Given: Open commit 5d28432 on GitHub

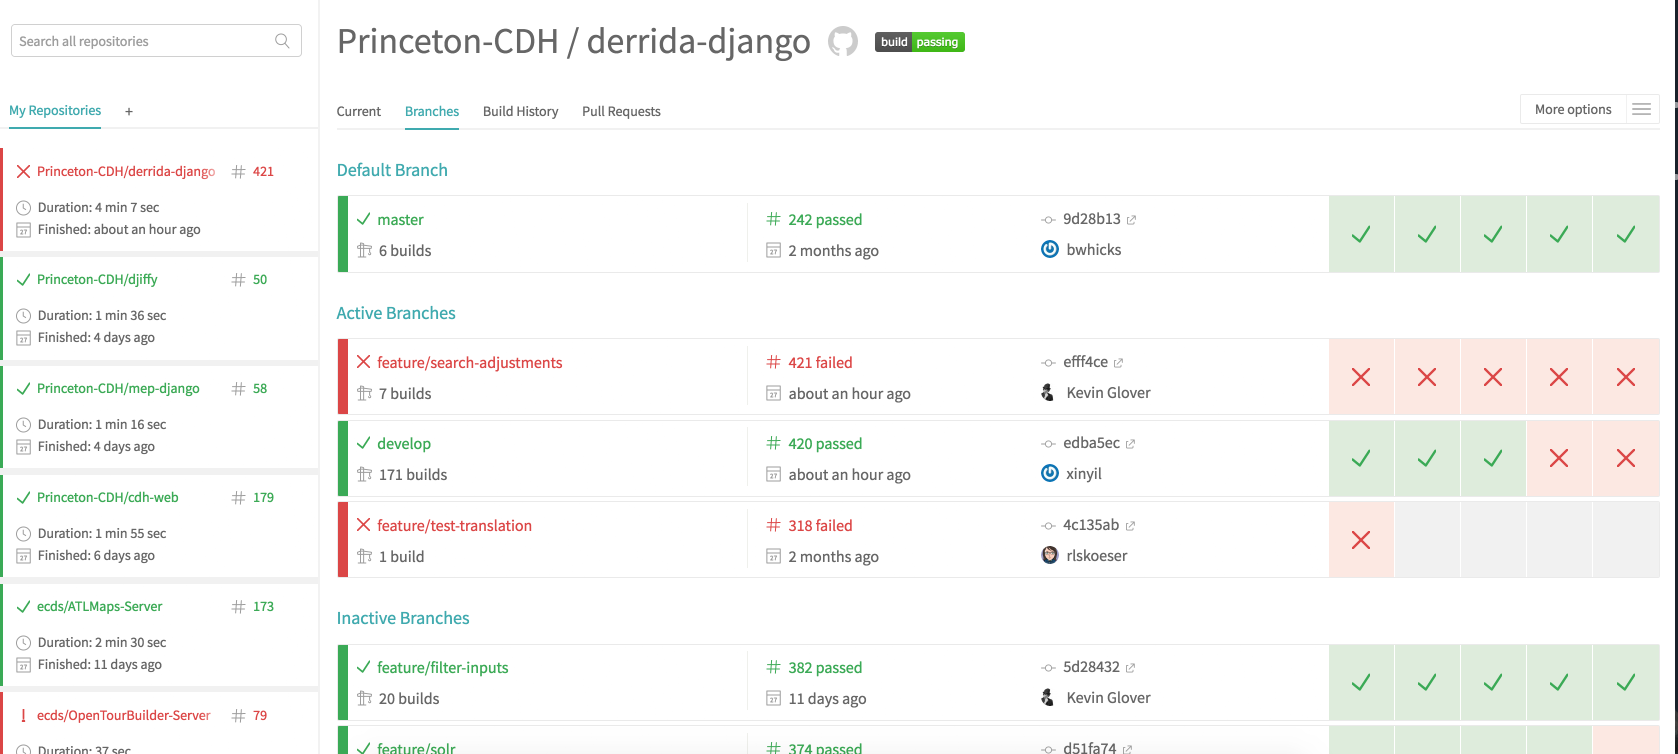Looking at the screenshot, I should coord(1099,667).
